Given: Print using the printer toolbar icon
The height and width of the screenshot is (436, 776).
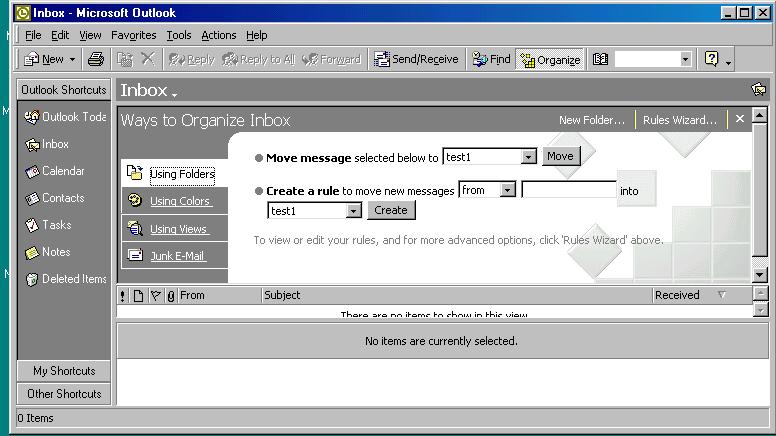Looking at the screenshot, I should (x=96, y=59).
